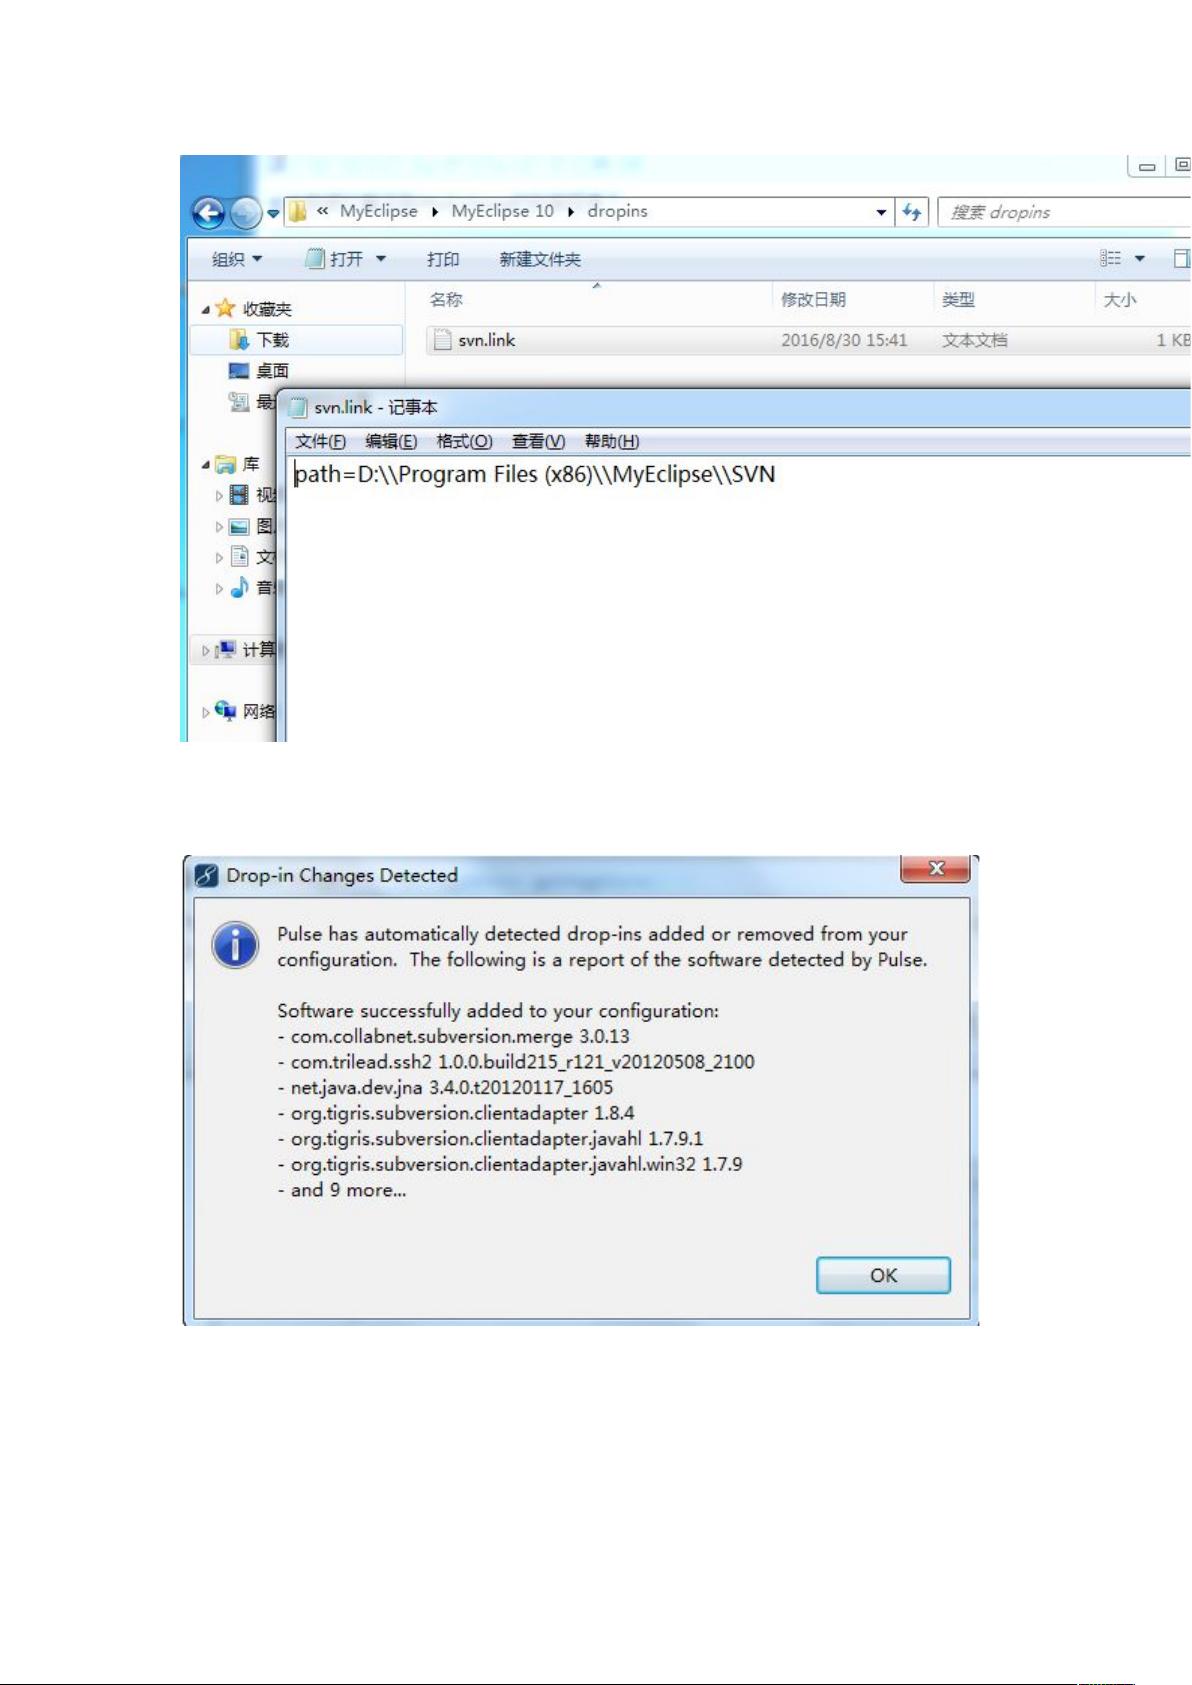Click OK in Drop-in Changes dialog
The width and height of the screenshot is (1192, 1685).
click(883, 1275)
